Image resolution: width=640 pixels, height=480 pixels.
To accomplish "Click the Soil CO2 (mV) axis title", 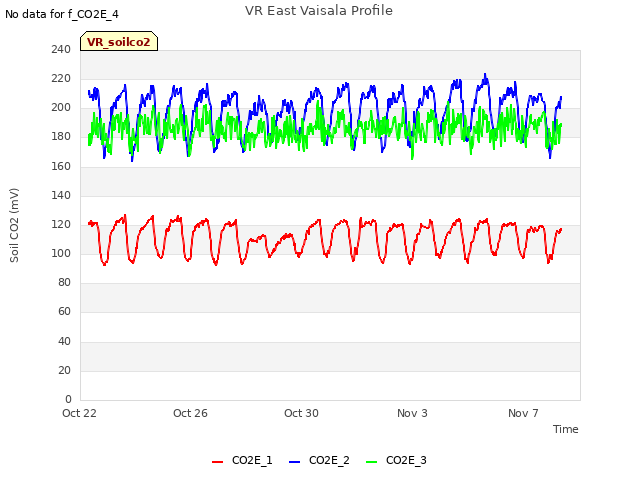I will [x=14, y=225].
